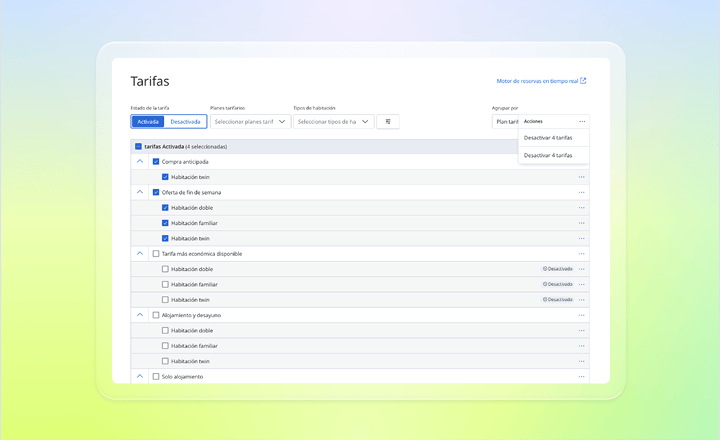
Task: Collapse the Solo alojamiento group chevron
Action: click(140, 376)
